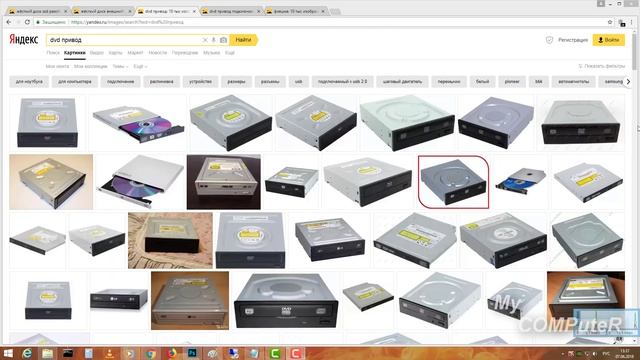Open the black drive with DVD logo front thumbnail
Viewport: 640px width, 360px height.
coord(286,300)
